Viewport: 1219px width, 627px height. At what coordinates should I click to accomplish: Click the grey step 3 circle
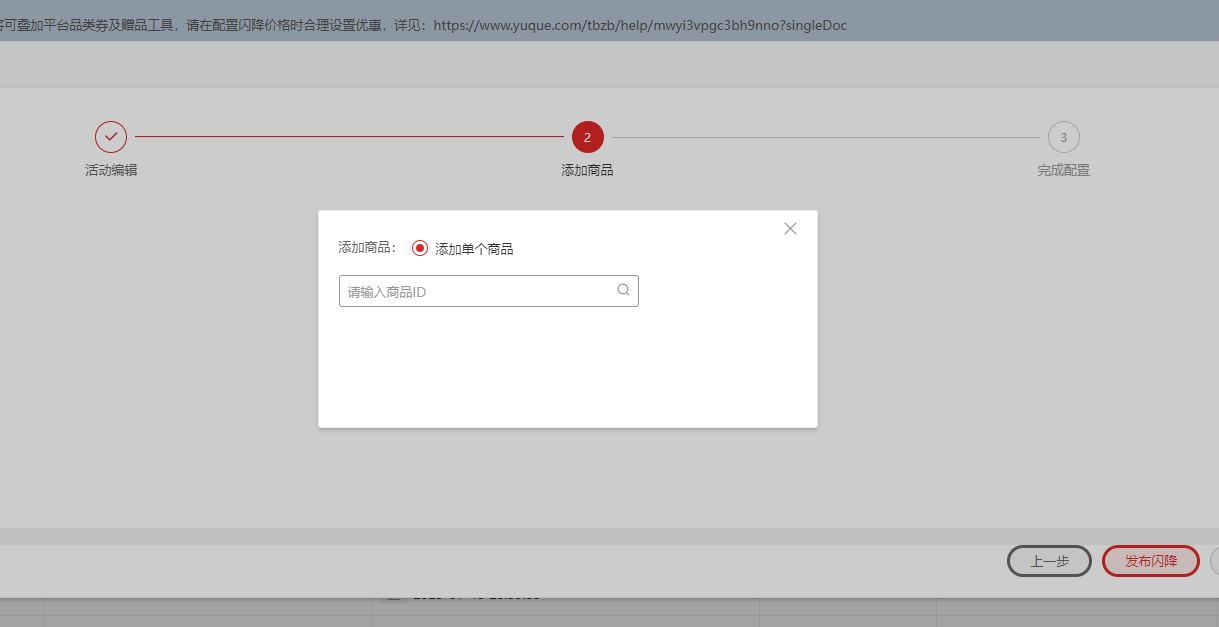coord(1063,137)
